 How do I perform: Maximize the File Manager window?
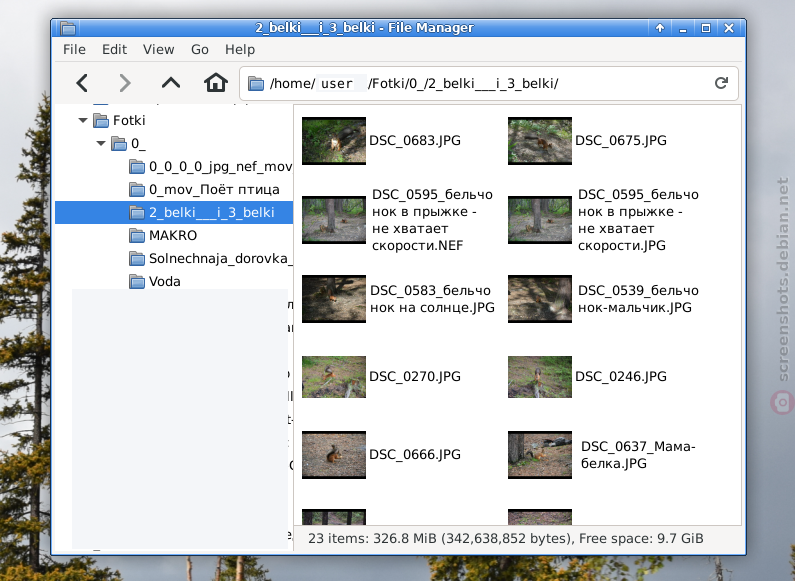pyautogui.click(x=705, y=28)
